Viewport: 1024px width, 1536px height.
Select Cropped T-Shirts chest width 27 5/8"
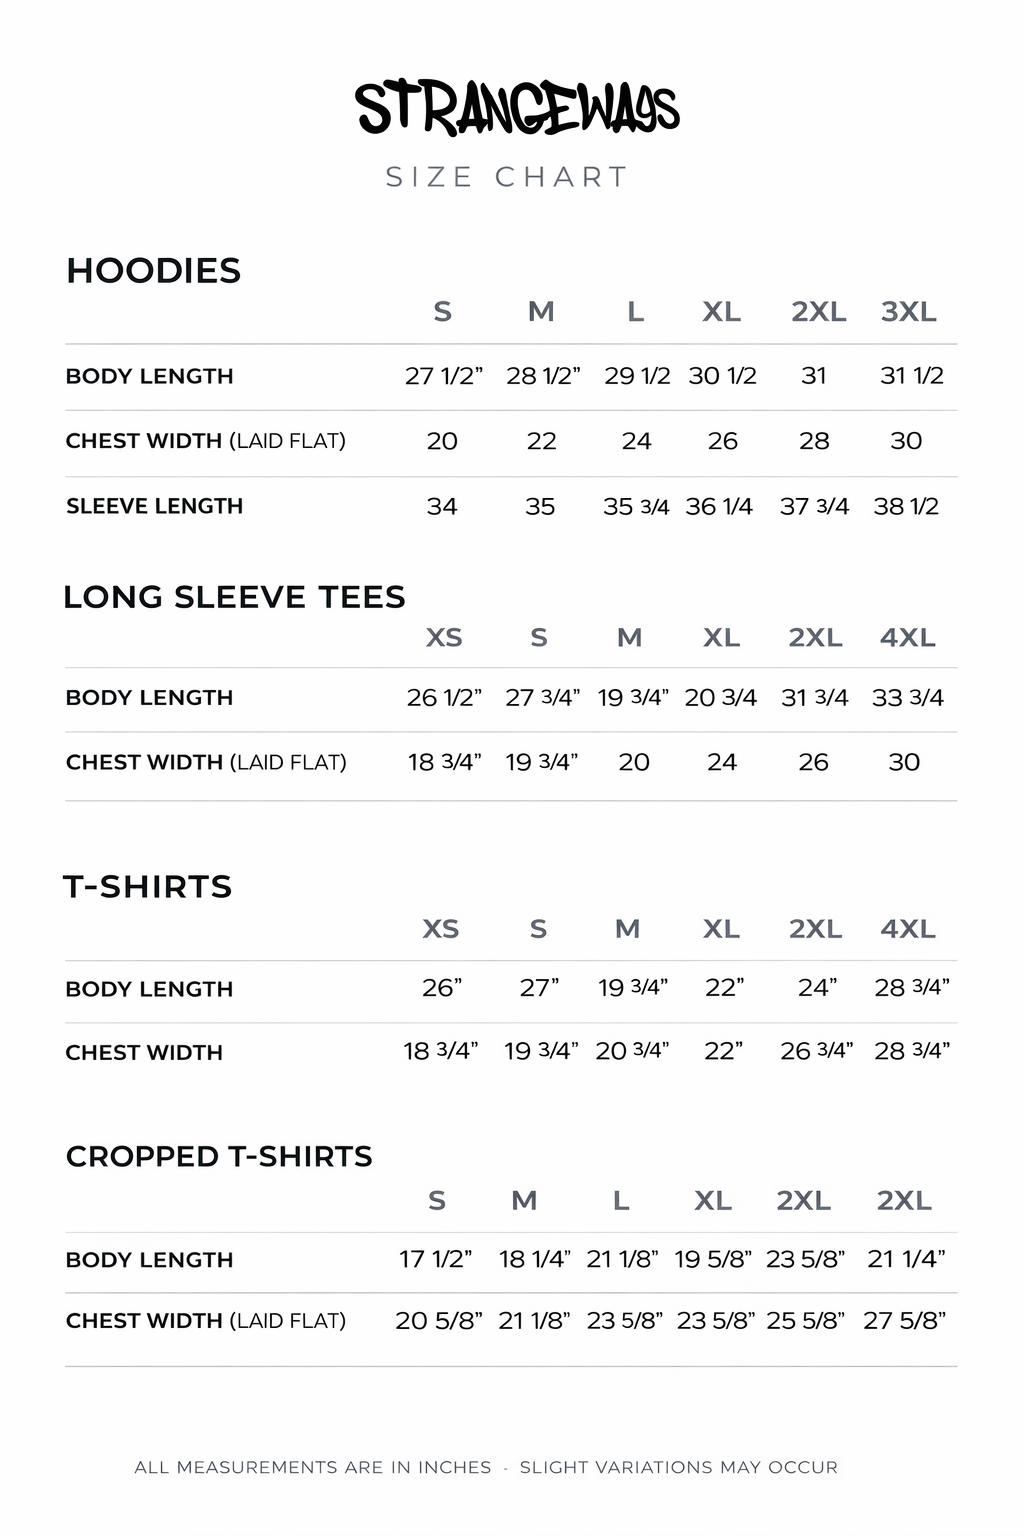coord(905,1321)
